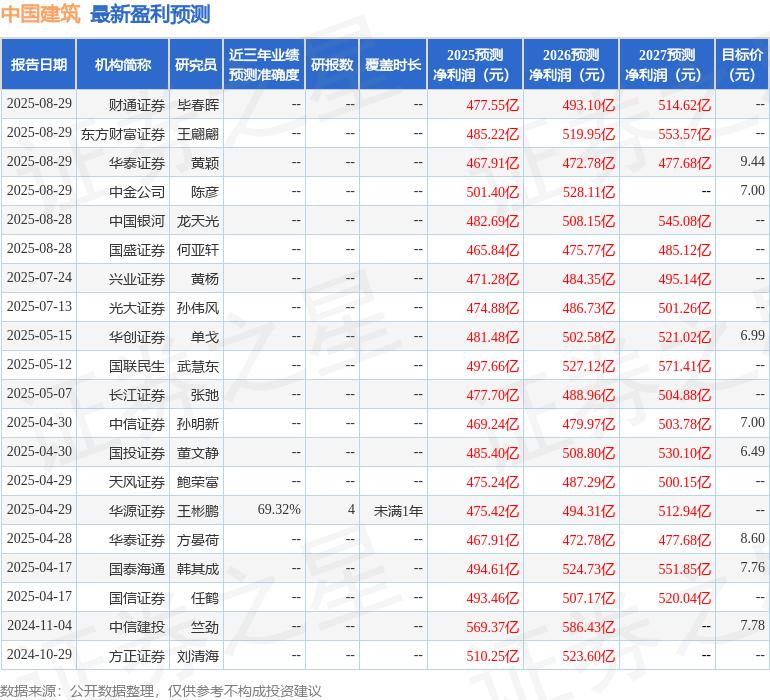770x700 pixels.
Task: Click the 501.40亿 profit value
Action: pyautogui.click(x=493, y=192)
